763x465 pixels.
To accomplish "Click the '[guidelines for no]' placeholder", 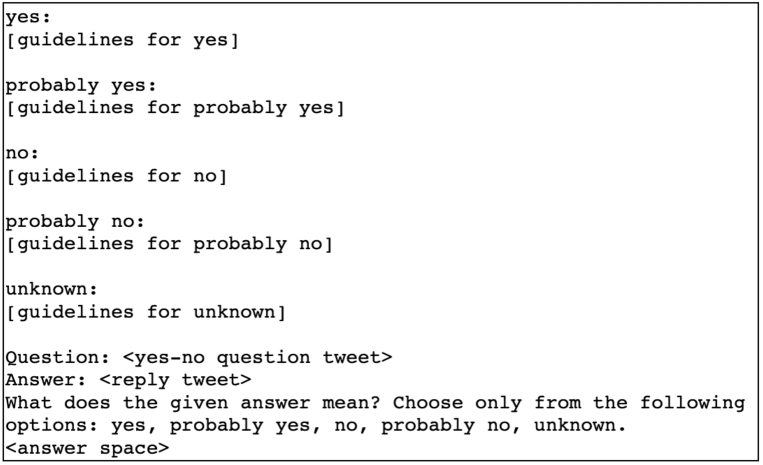I will (x=116, y=176).
